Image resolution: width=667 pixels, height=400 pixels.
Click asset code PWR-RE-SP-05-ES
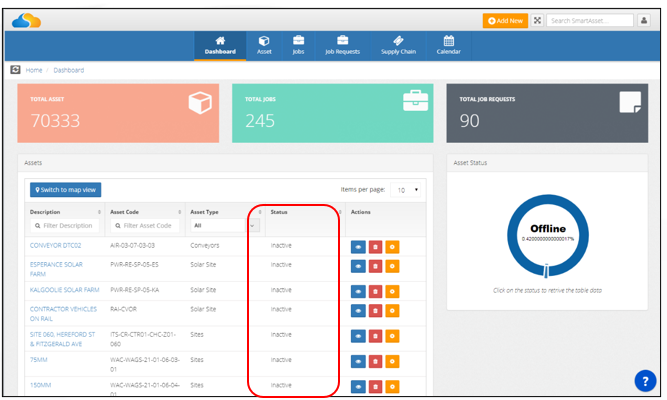(134, 265)
